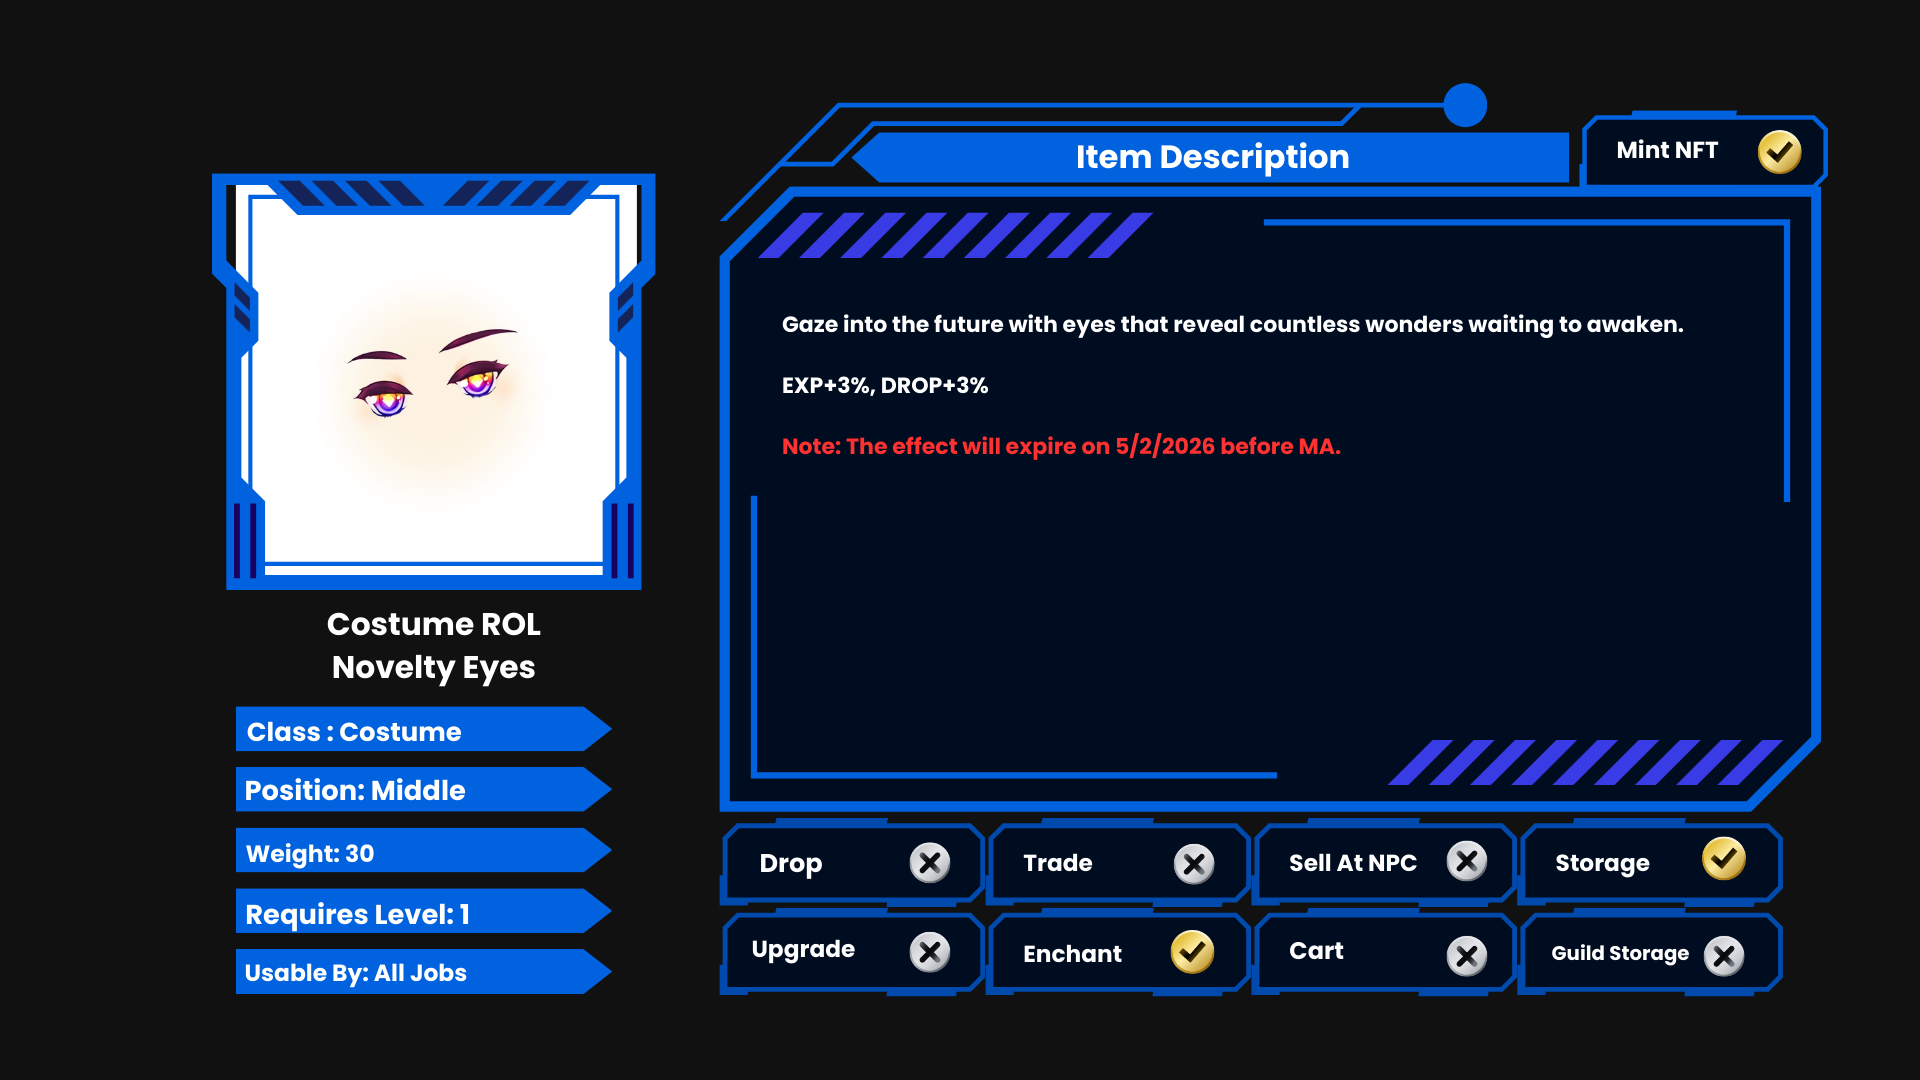Click the blue circle slider knob above header
This screenshot has height=1080, width=1920.
[x=1465, y=105]
